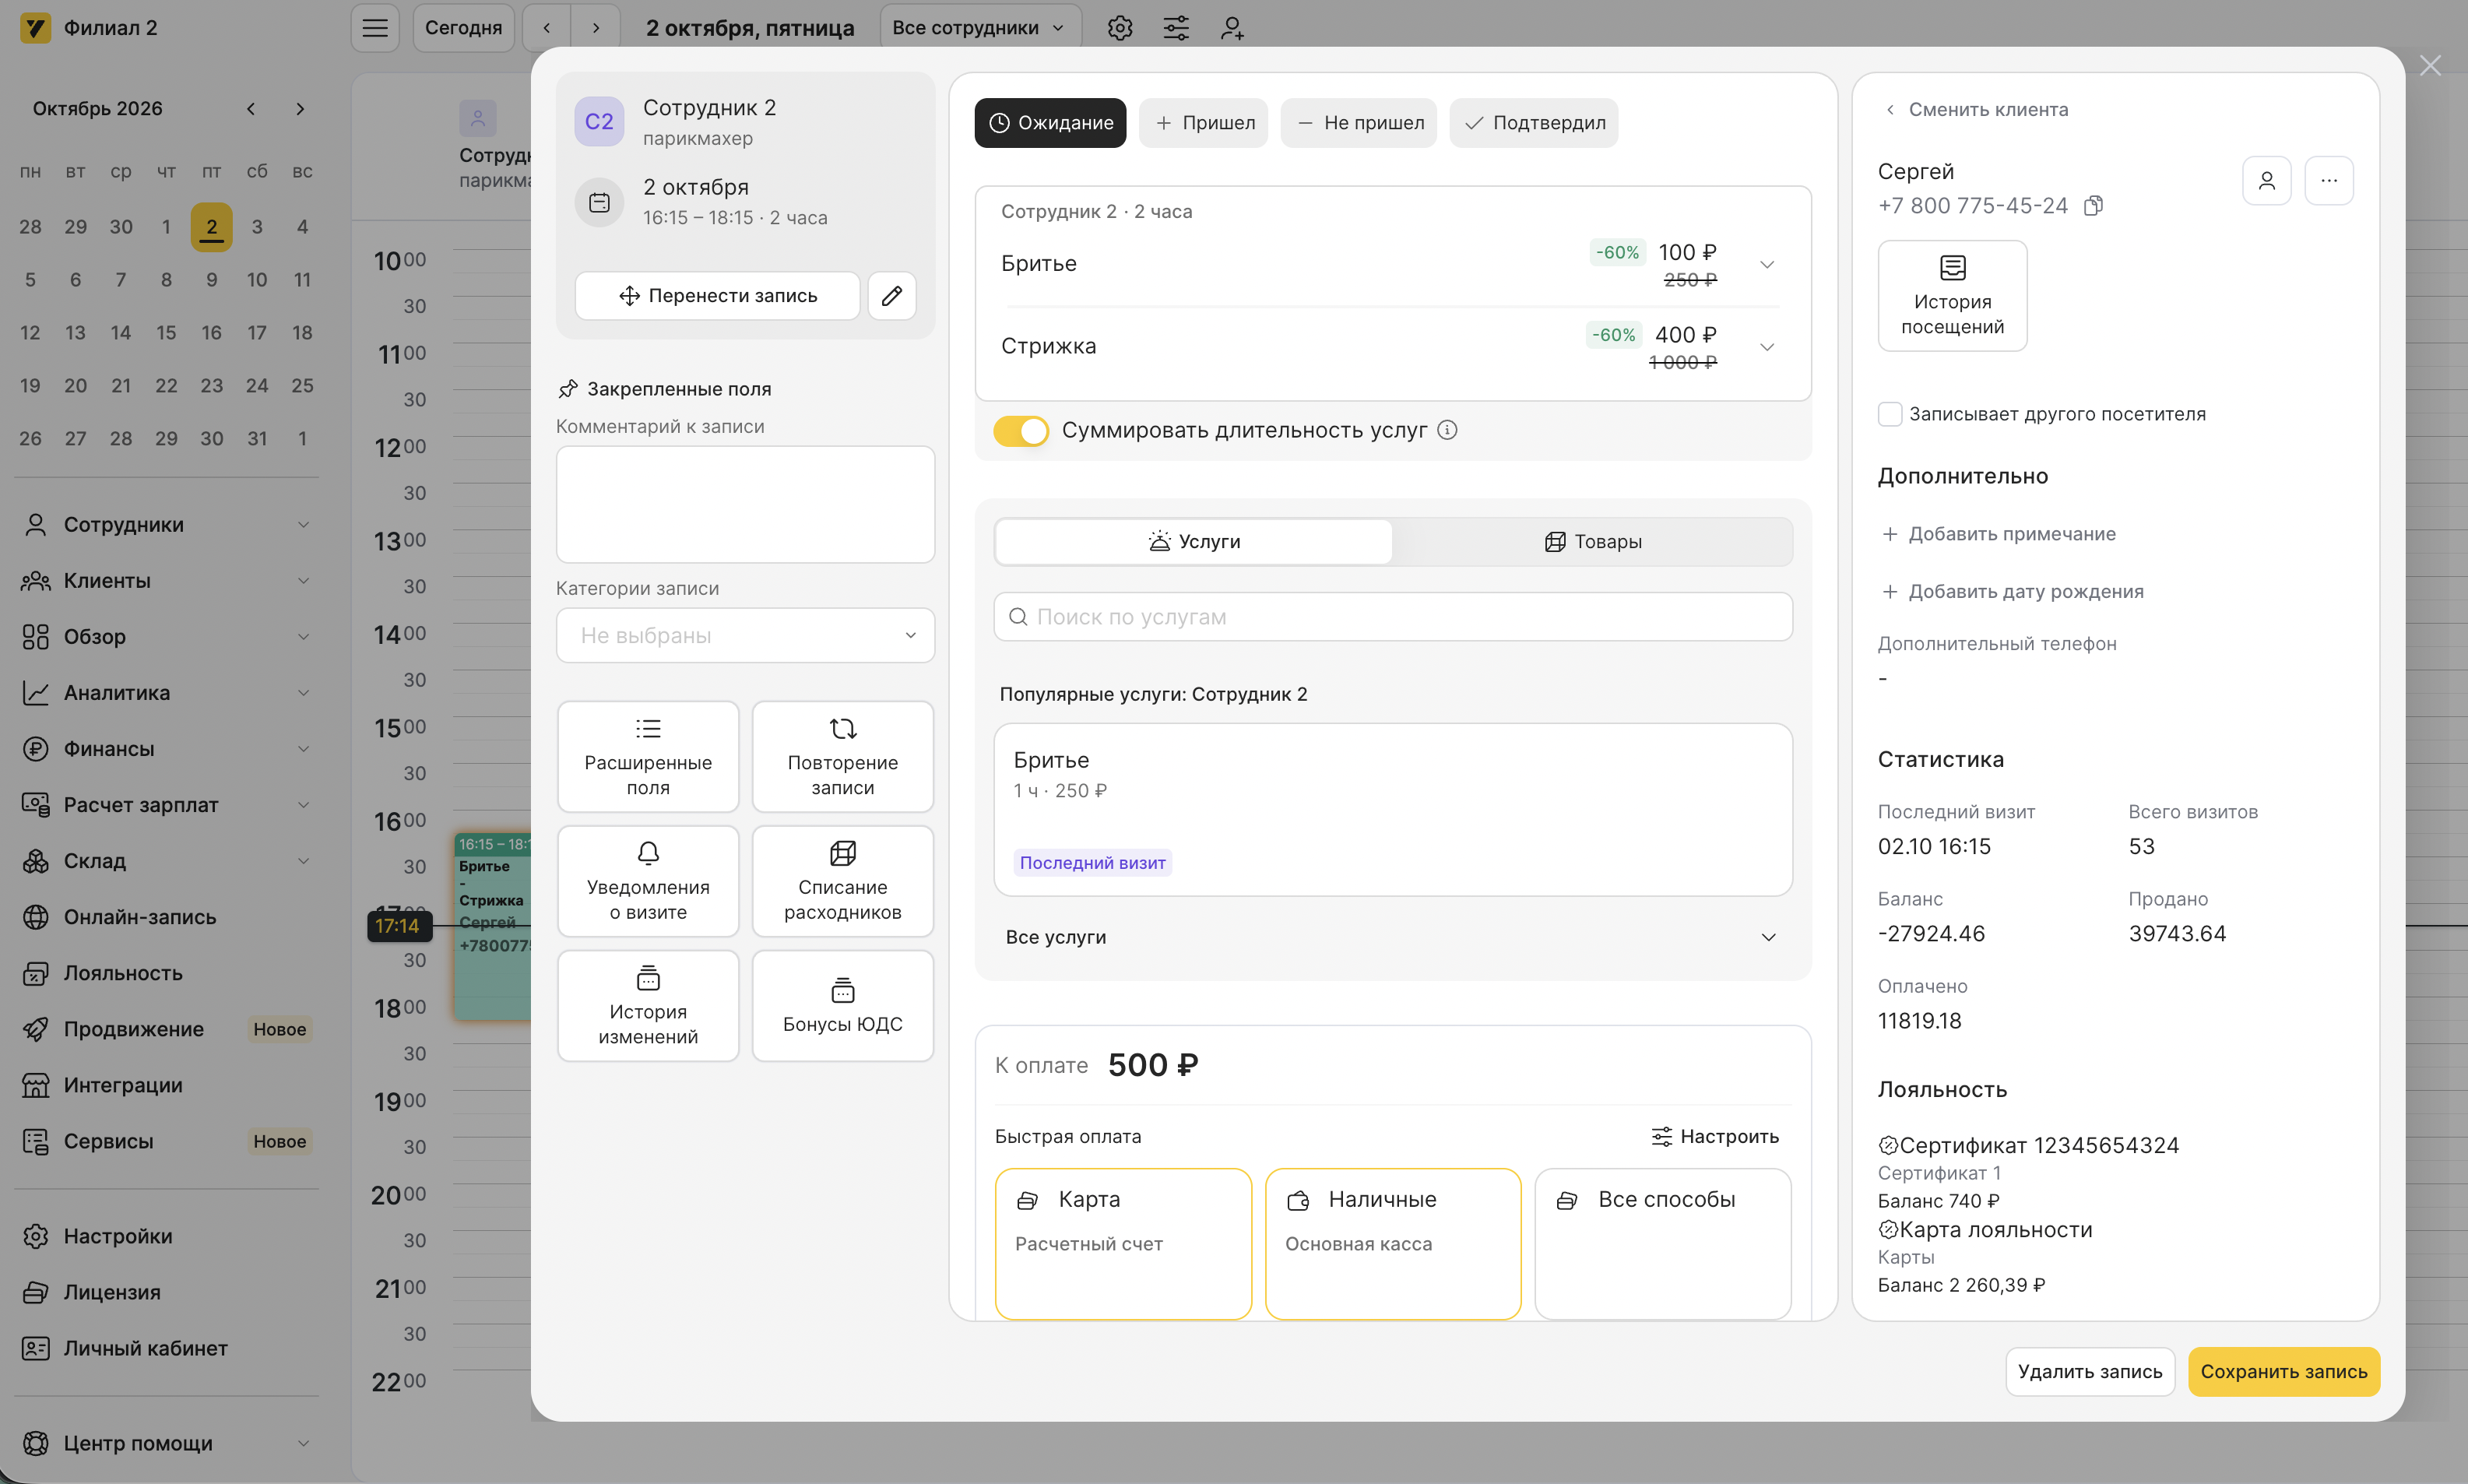Open the three-dots menu for client Сергей

2328,181
